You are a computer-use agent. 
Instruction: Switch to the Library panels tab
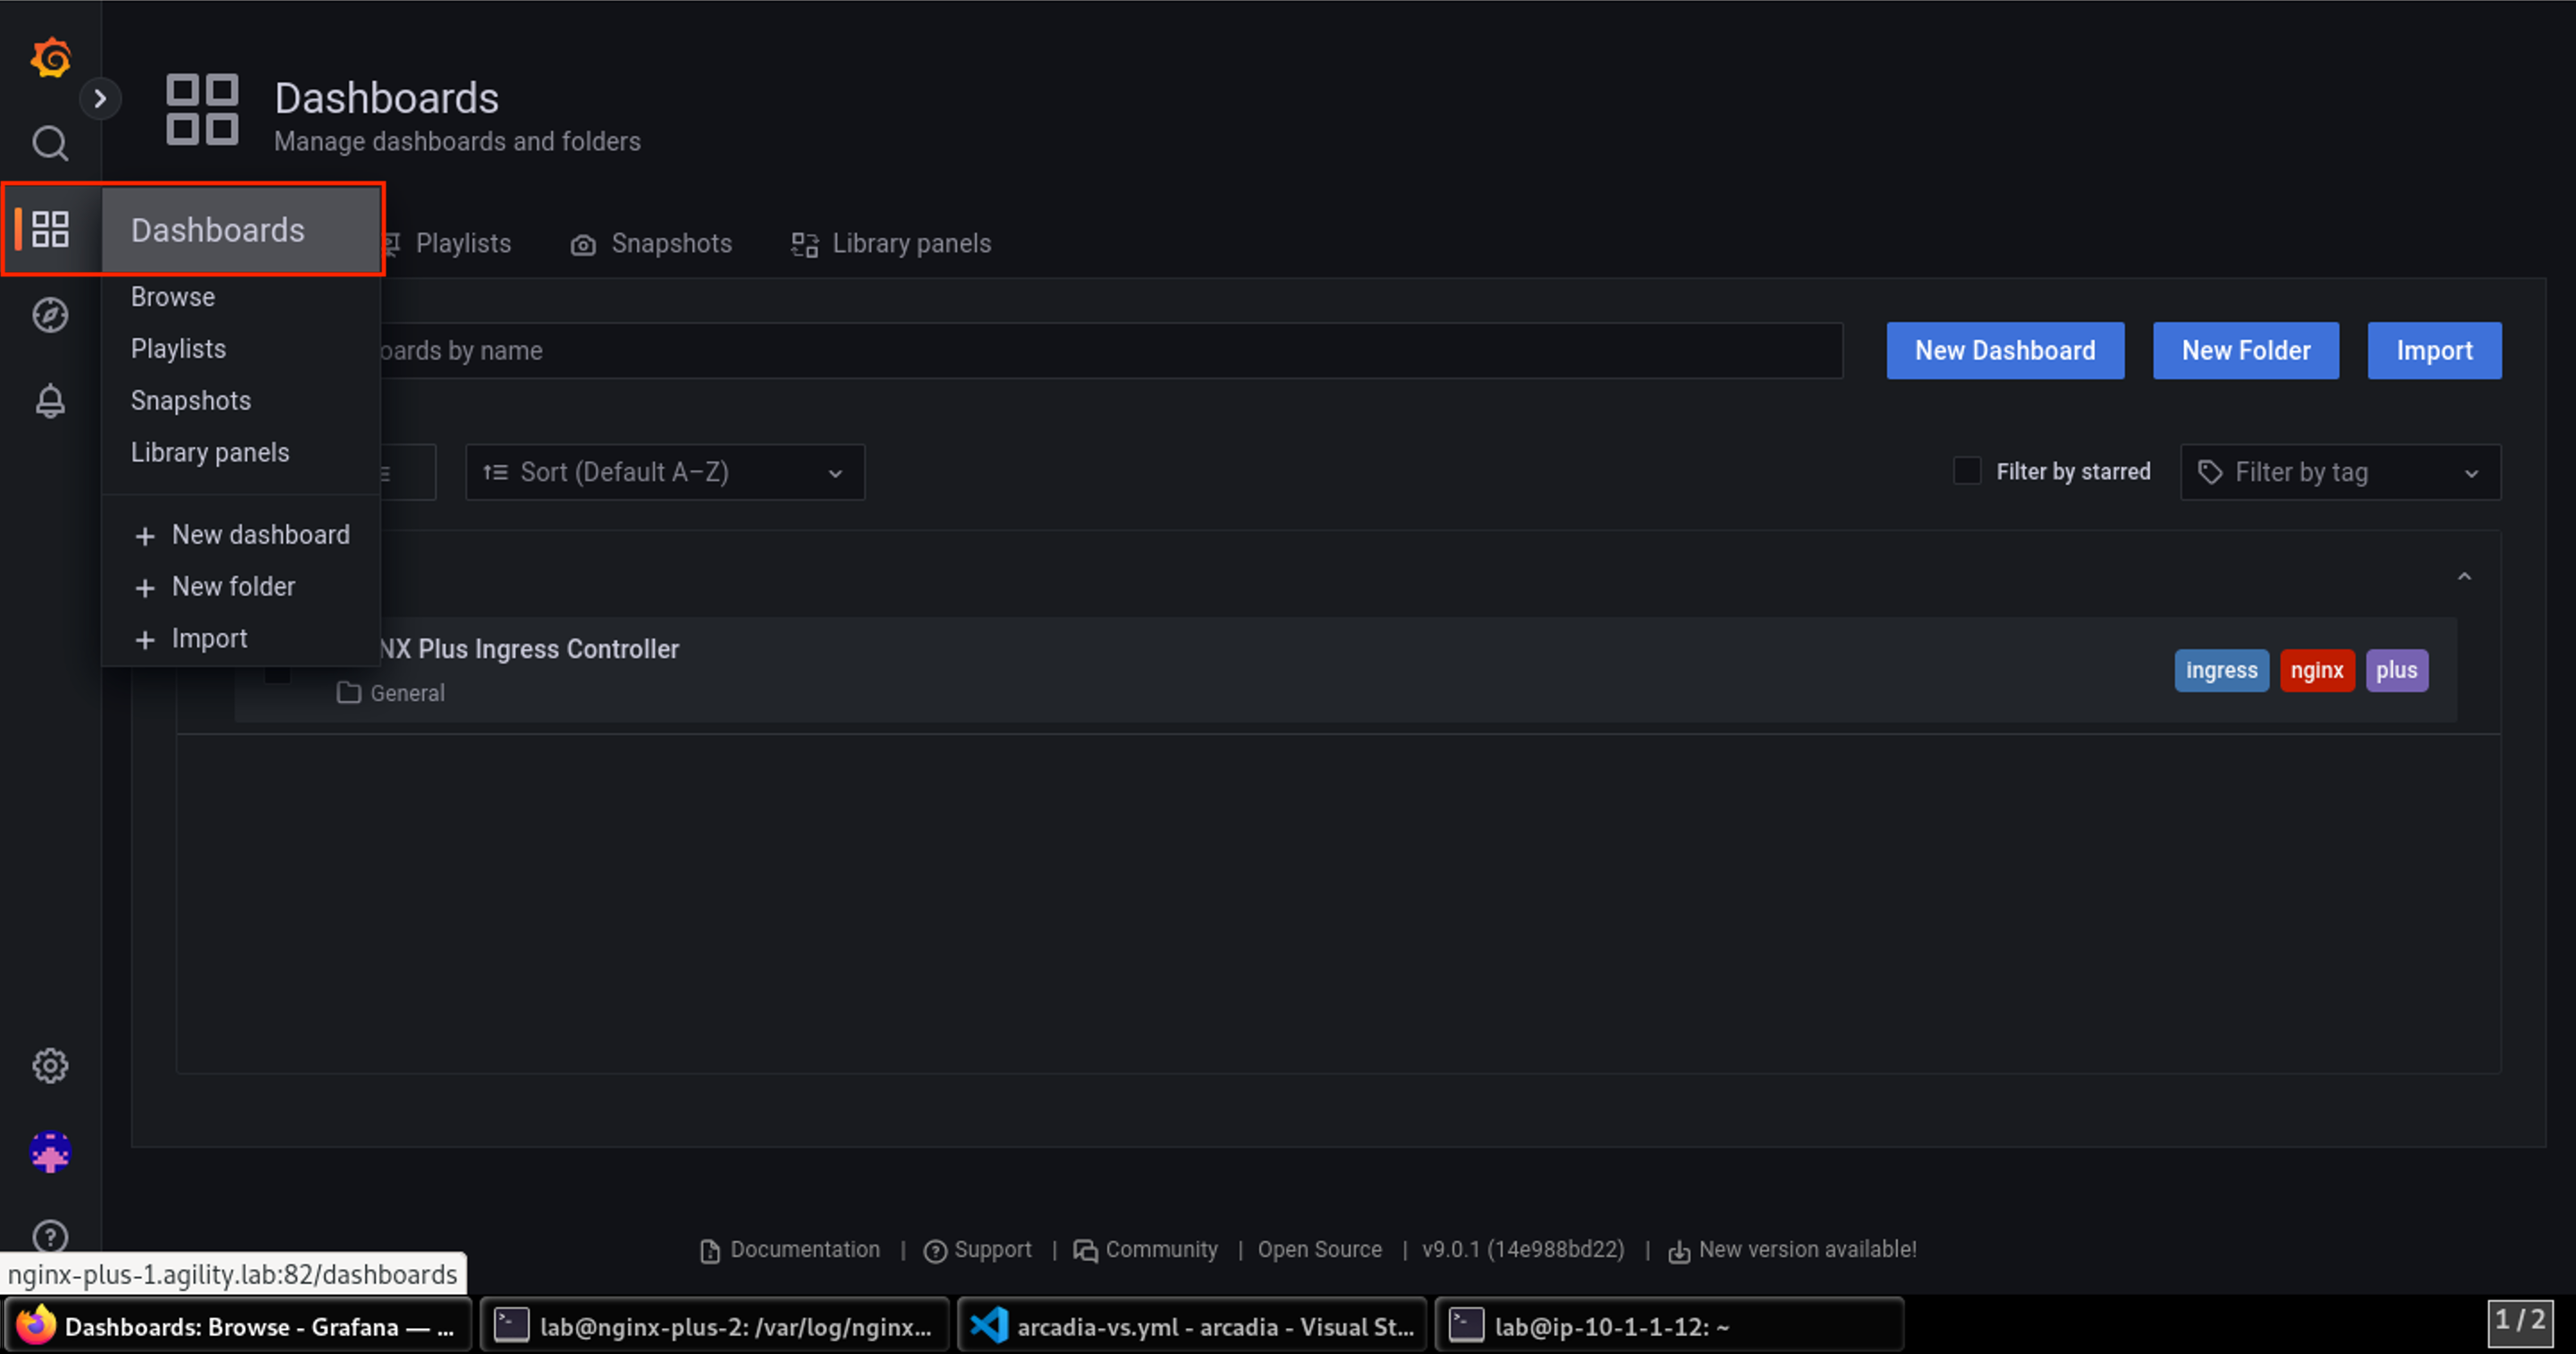click(891, 244)
